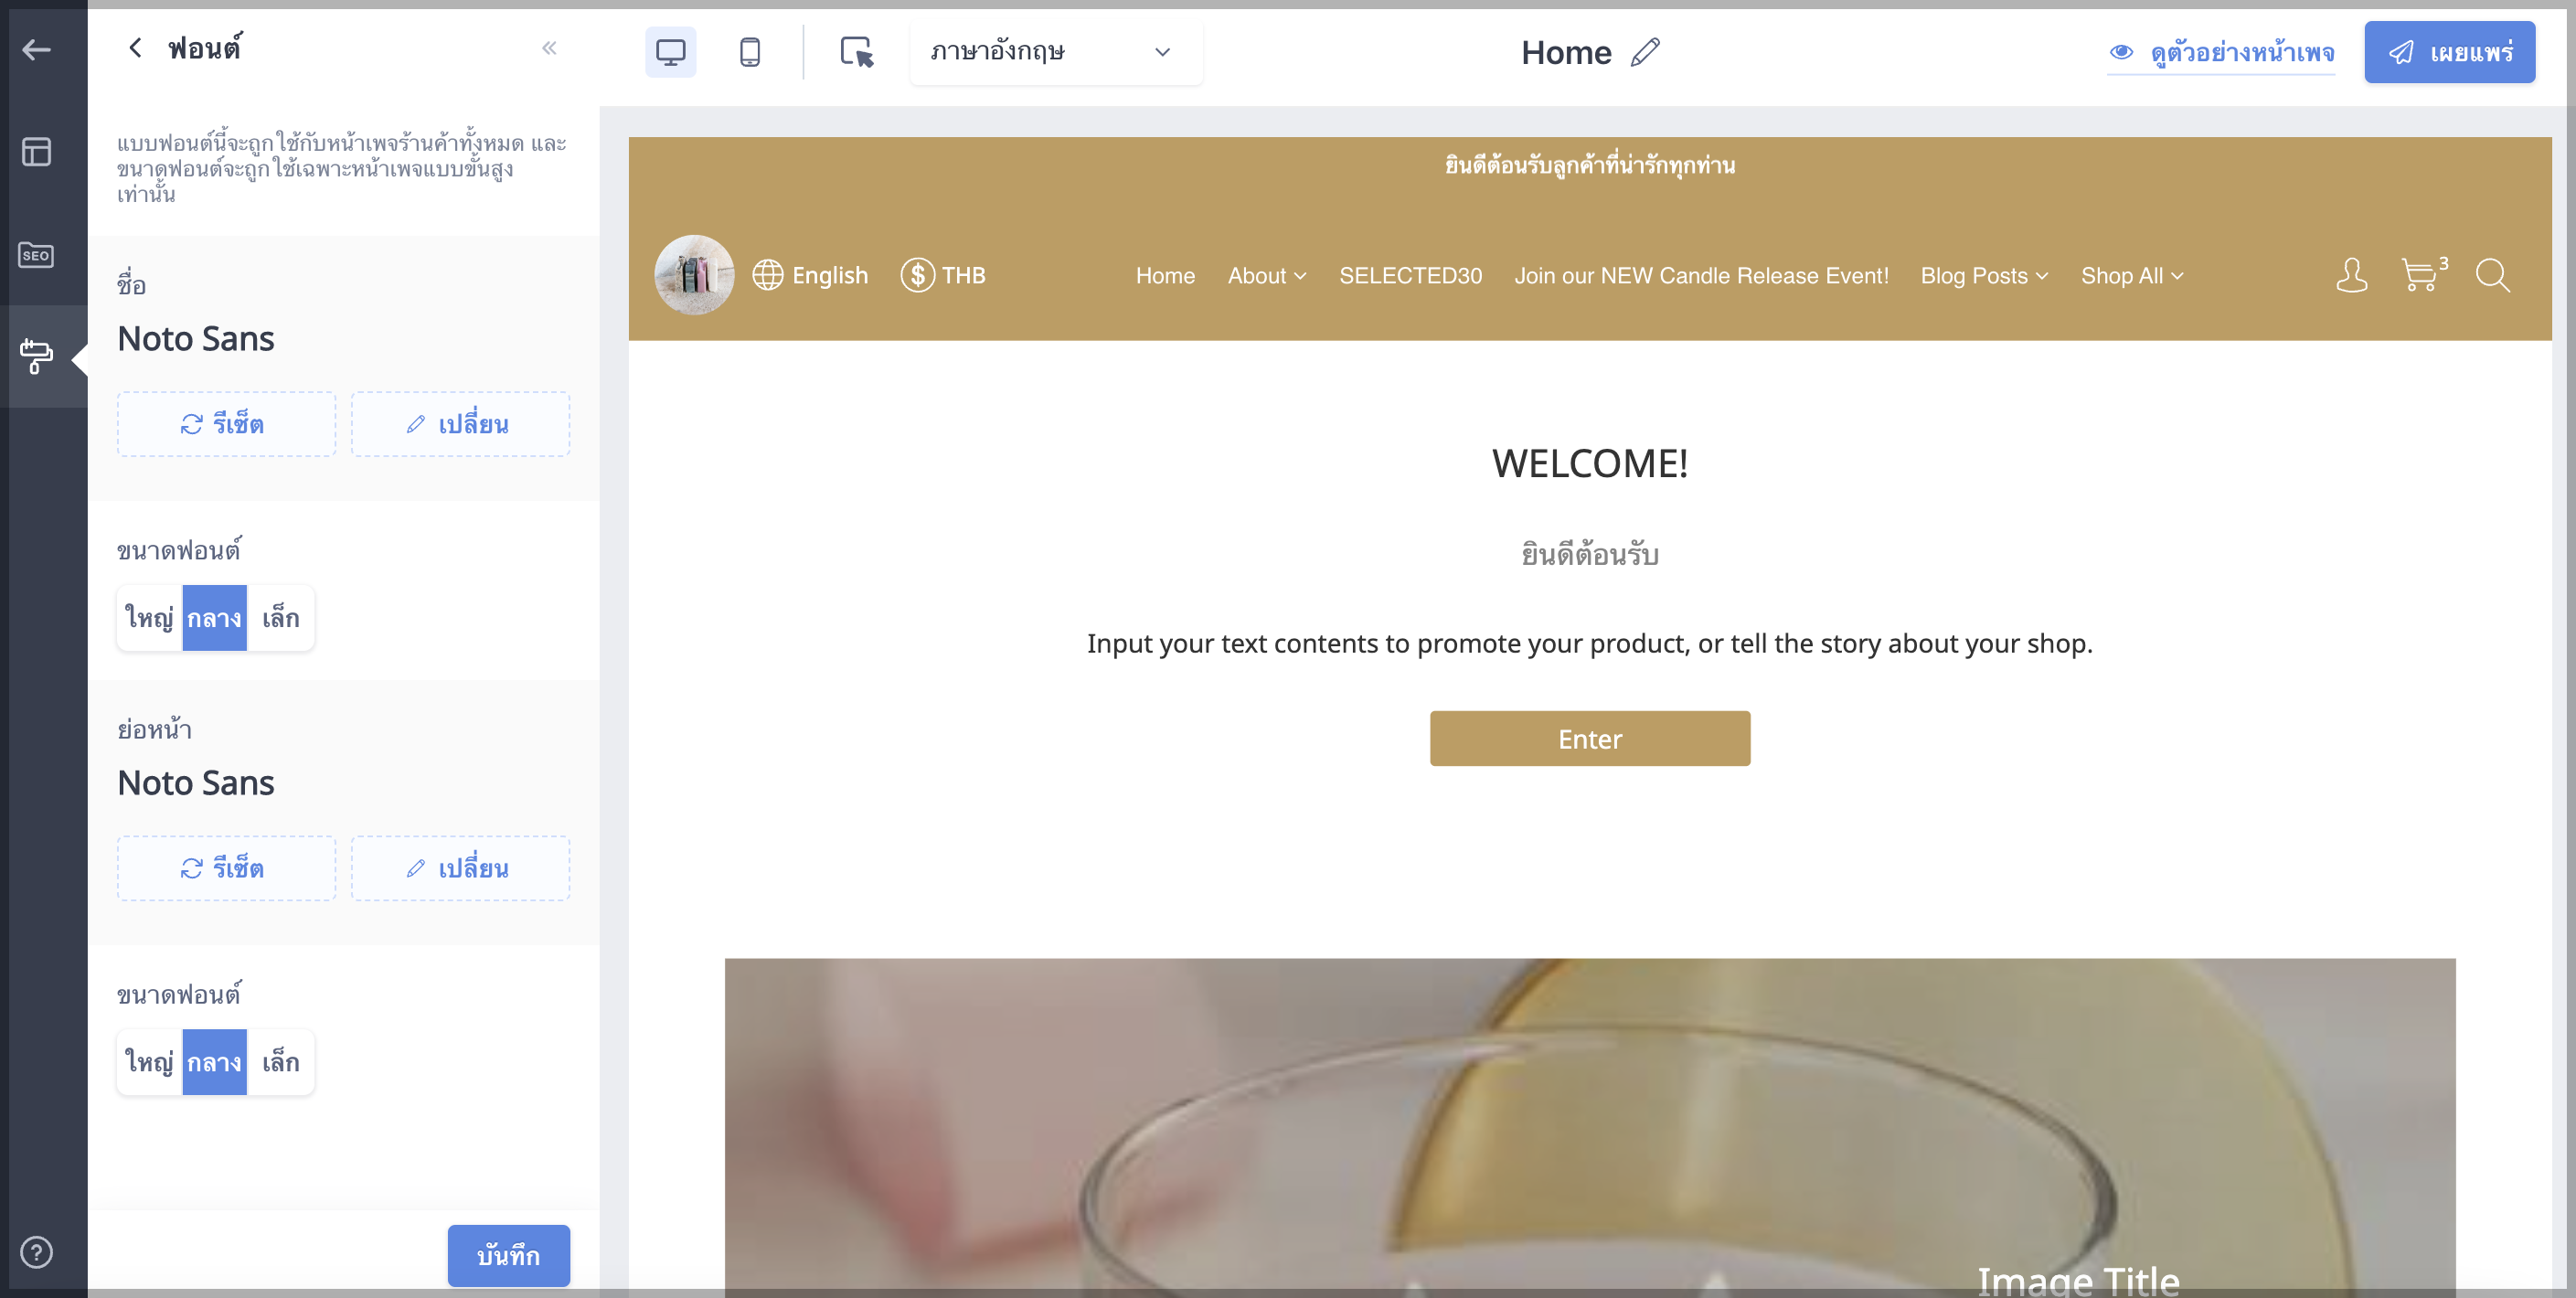Click the globe language icon
2576x1298 pixels.
(x=768, y=275)
